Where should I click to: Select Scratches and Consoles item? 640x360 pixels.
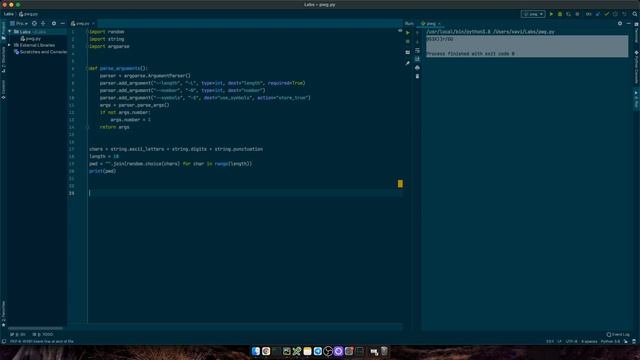pyautogui.click(x=40, y=52)
